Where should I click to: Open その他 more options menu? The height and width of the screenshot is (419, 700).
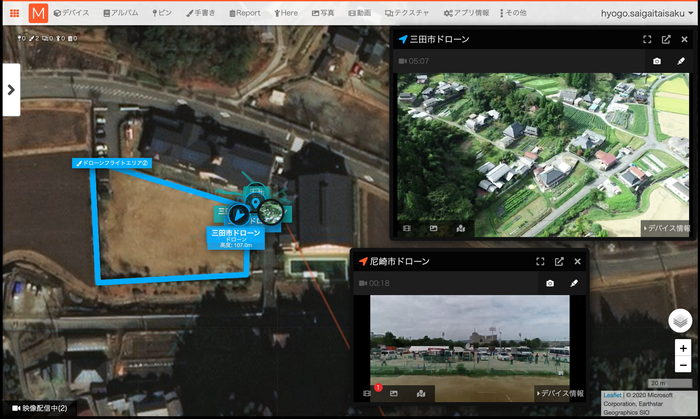[x=513, y=13]
